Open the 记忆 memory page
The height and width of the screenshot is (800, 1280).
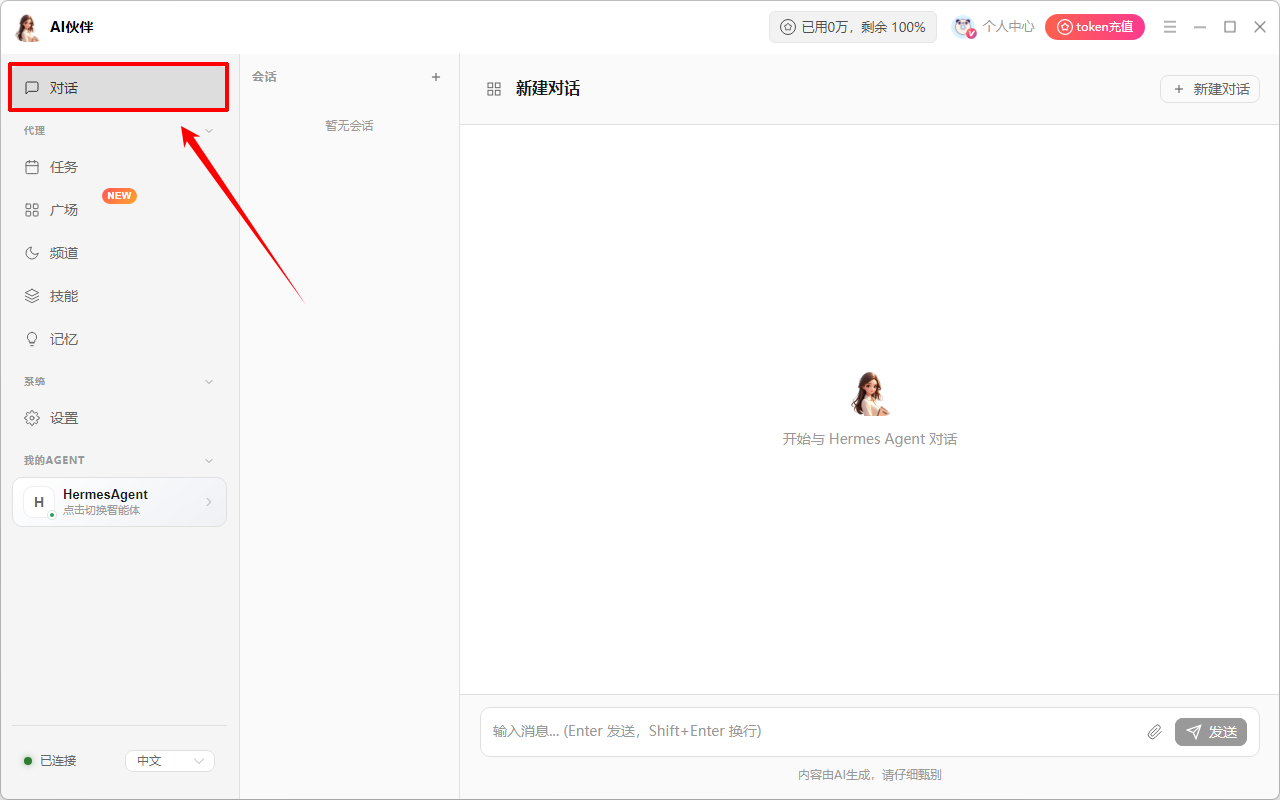119,339
